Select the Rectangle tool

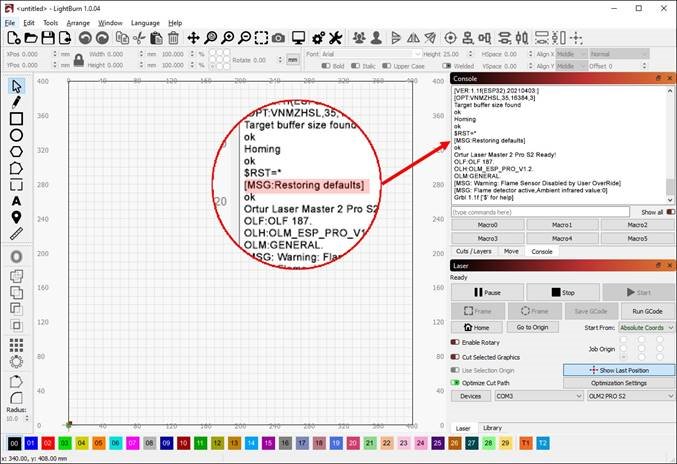tap(16, 119)
